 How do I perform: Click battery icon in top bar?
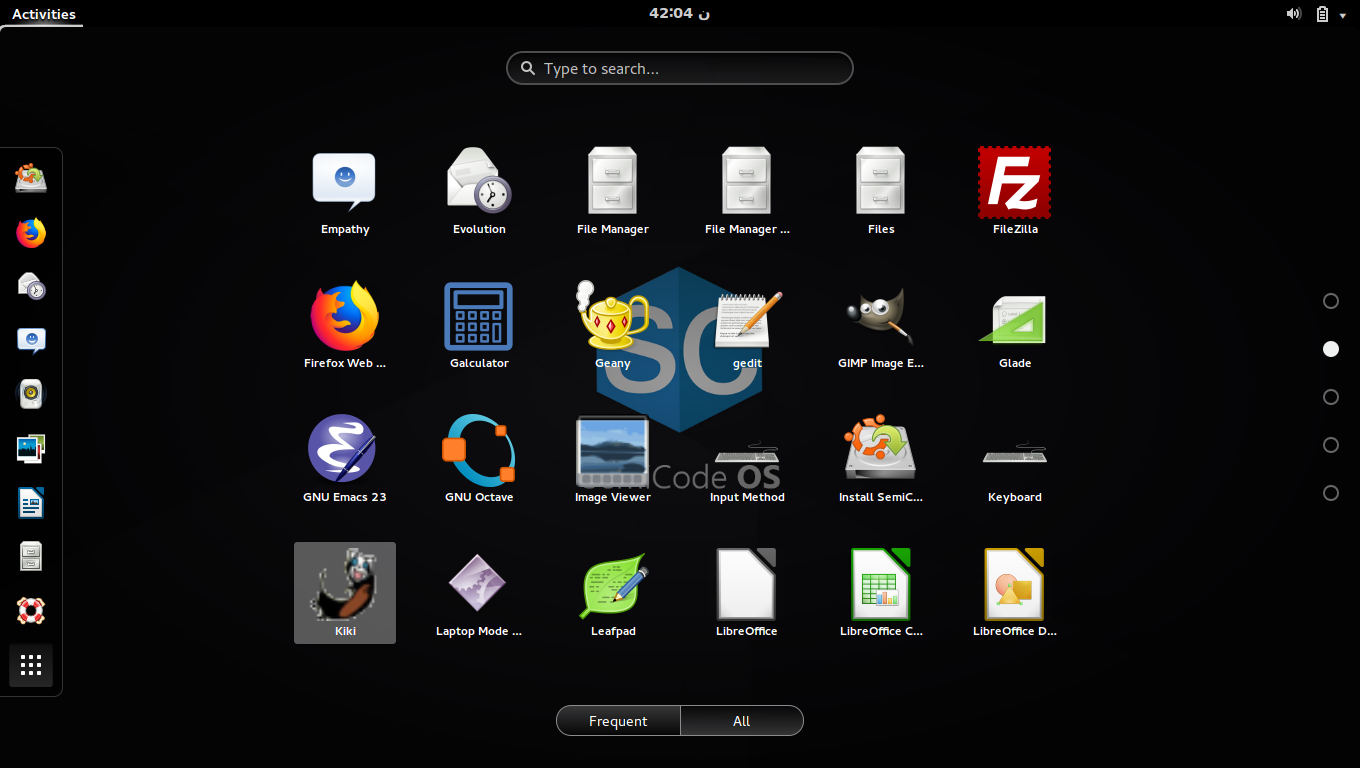[1322, 14]
